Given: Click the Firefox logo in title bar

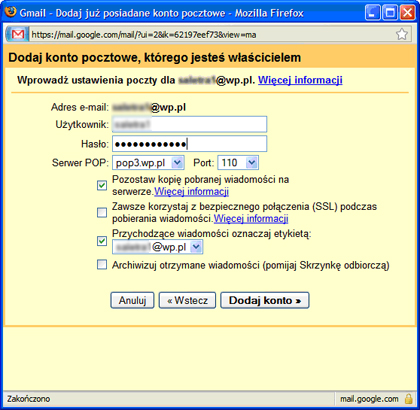Looking at the screenshot, I should click(11, 13).
